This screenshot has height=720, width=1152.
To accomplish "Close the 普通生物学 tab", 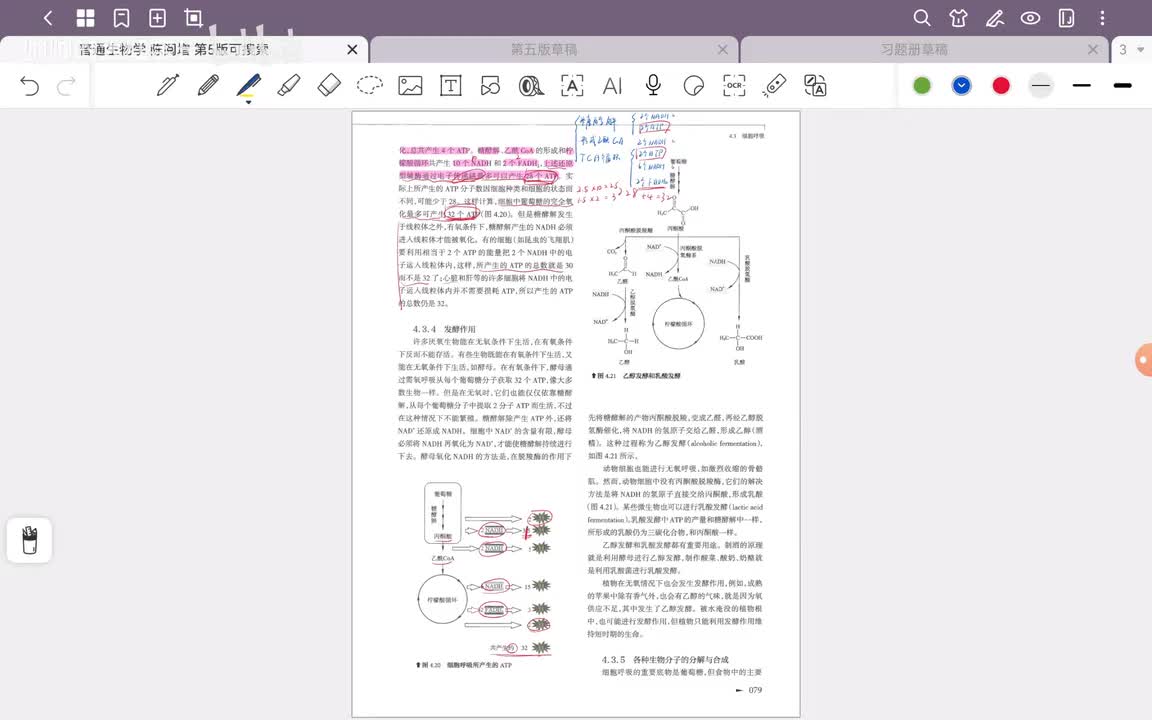I will click(x=353, y=49).
